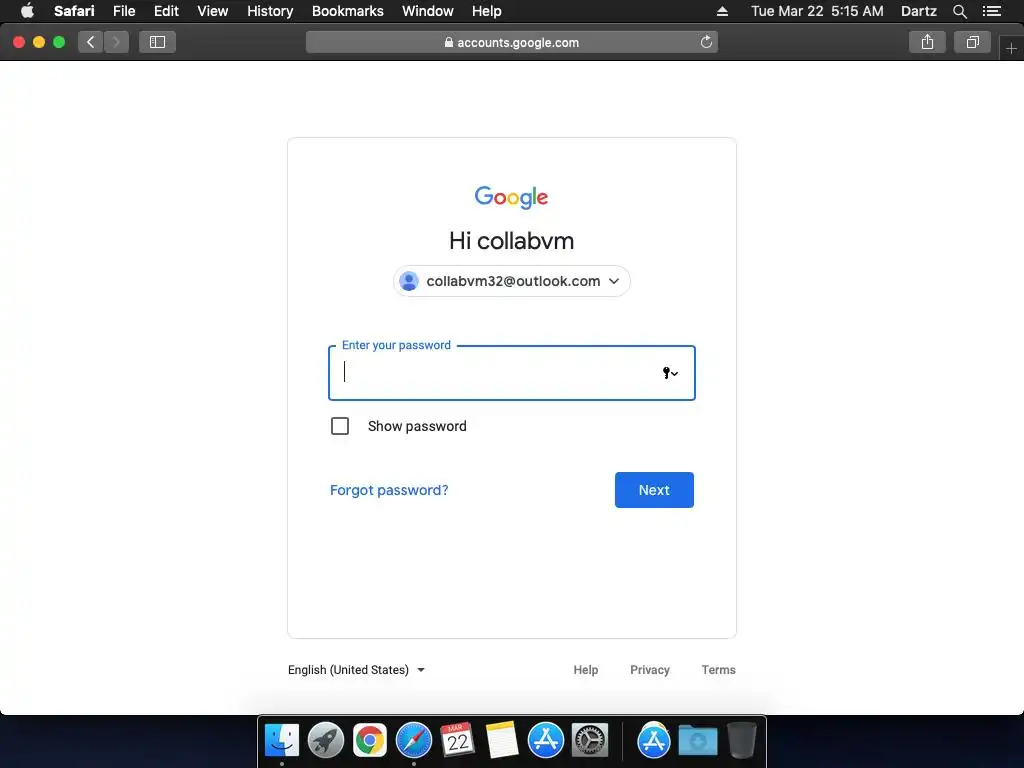Check the Show password checkbox

click(340, 426)
